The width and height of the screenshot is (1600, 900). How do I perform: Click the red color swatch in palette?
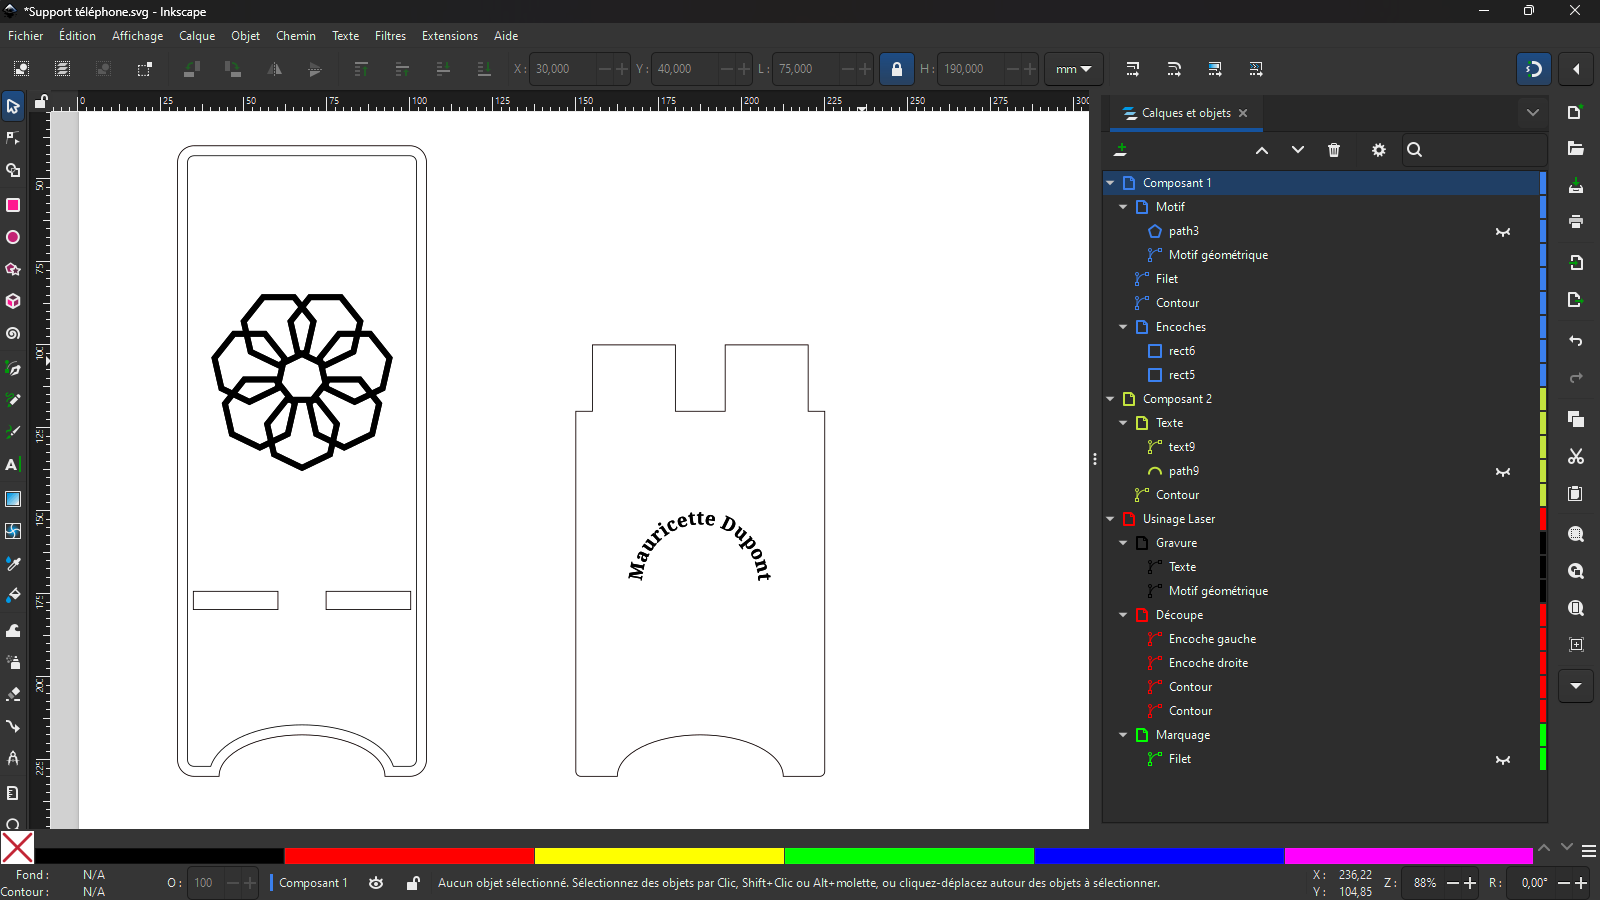point(409,856)
